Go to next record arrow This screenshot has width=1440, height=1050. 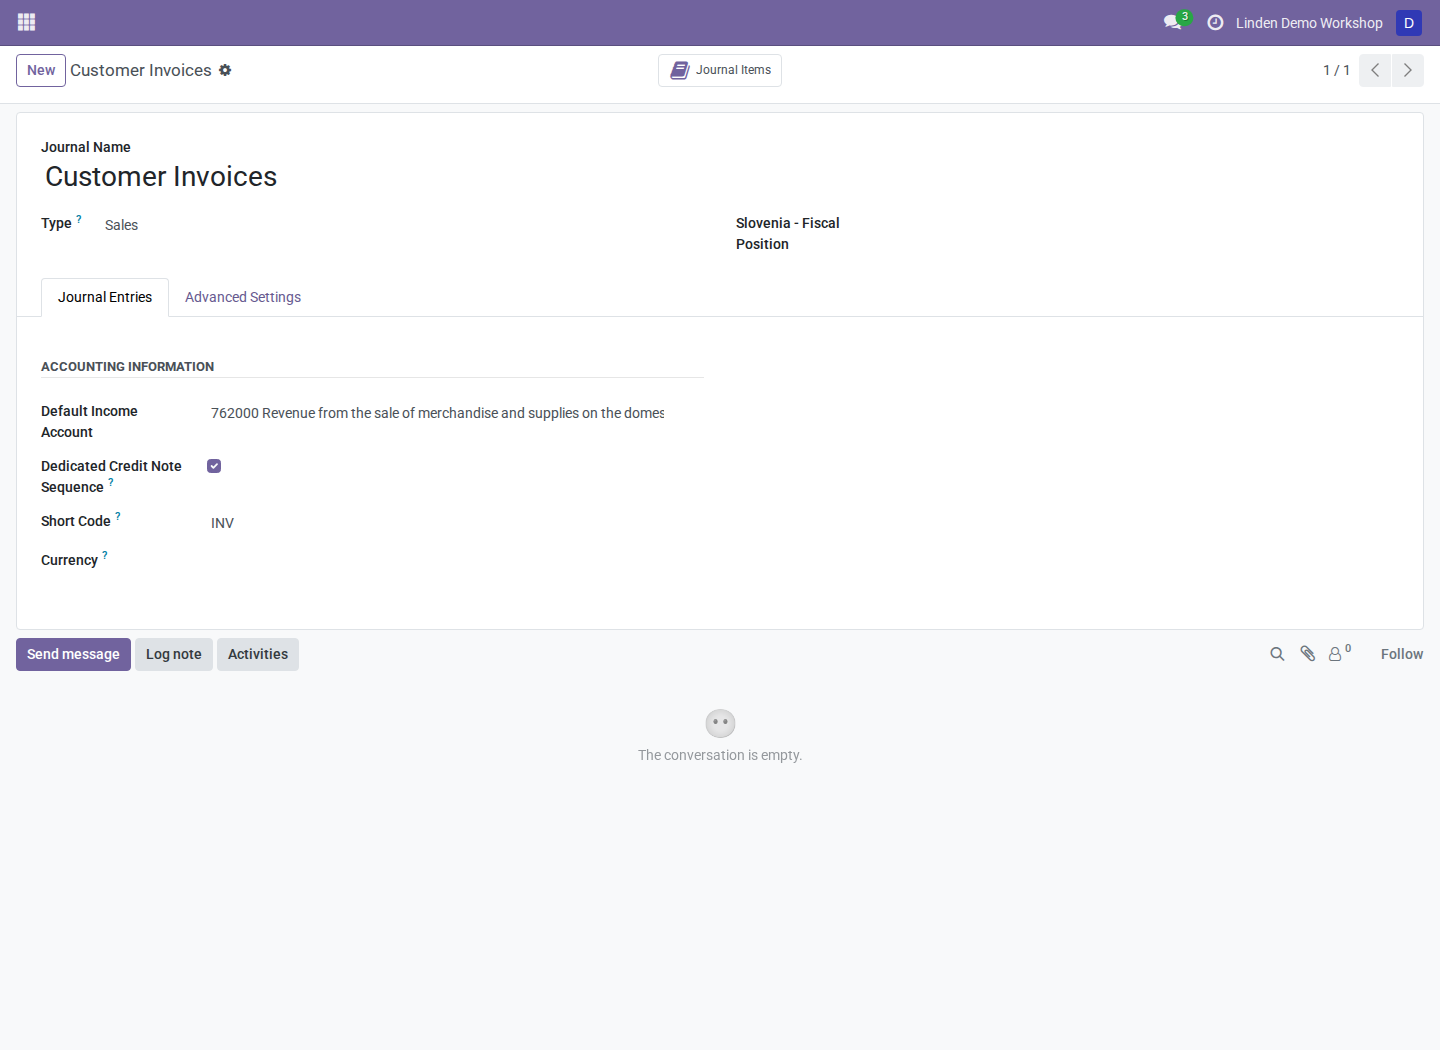(x=1408, y=70)
